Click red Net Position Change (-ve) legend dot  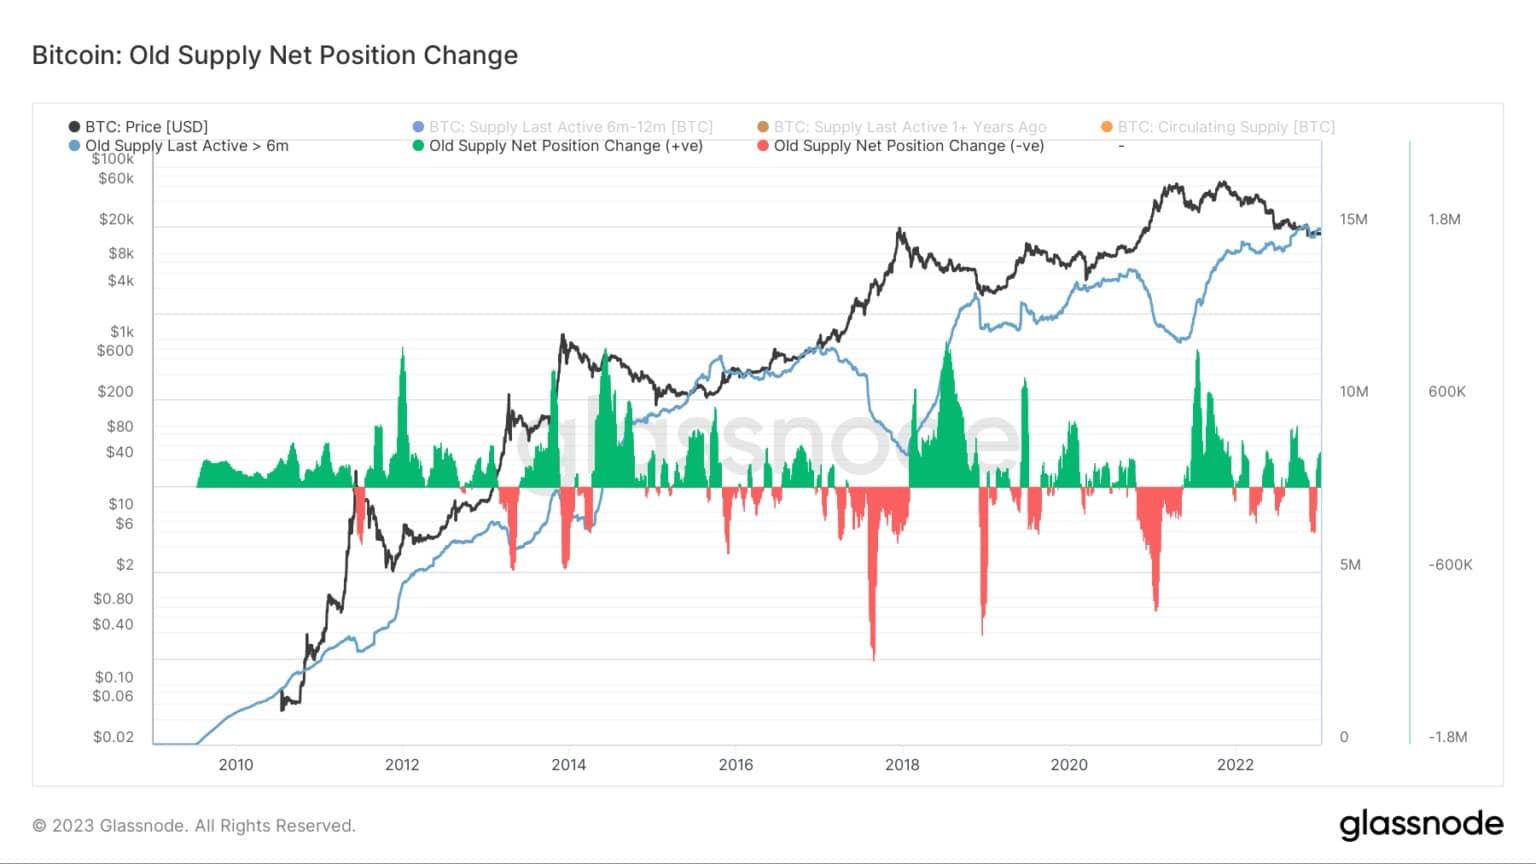coord(763,146)
